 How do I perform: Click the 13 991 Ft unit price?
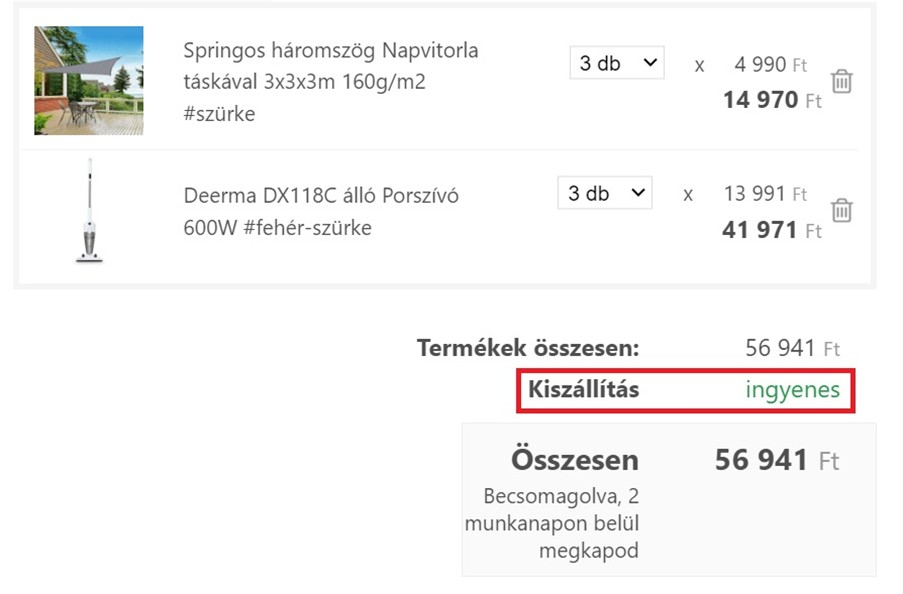765,194
